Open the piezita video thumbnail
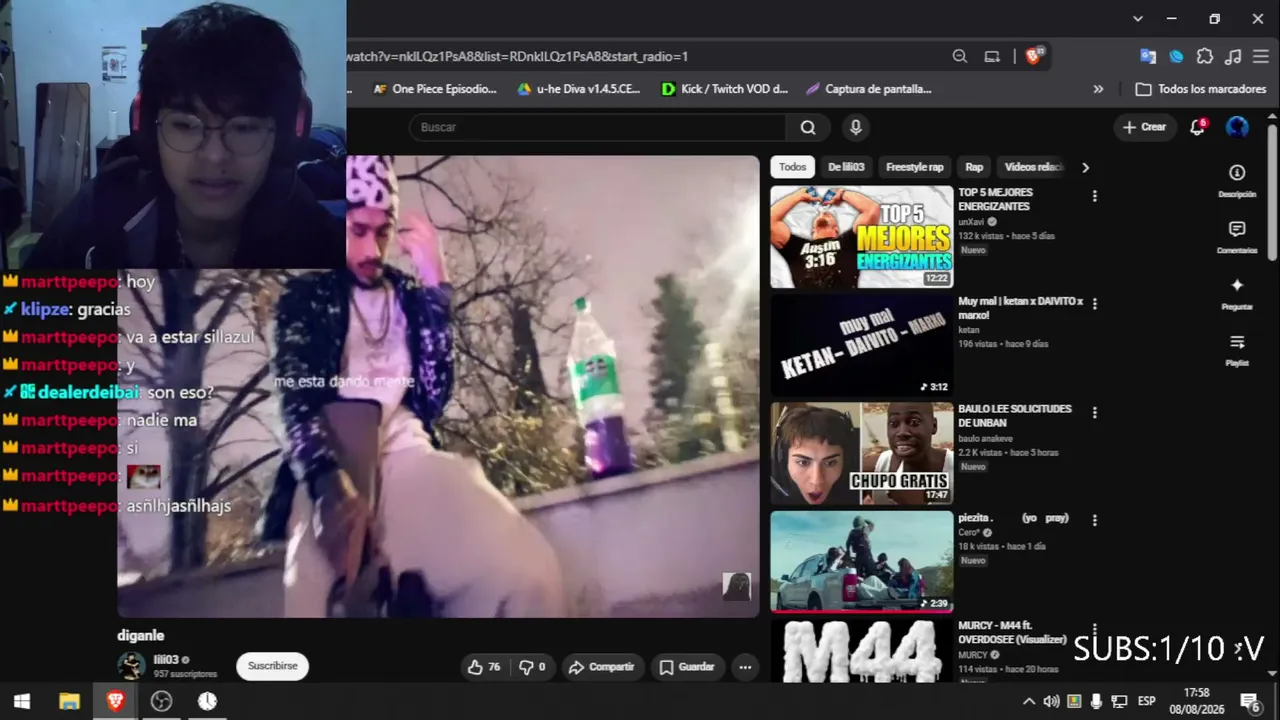Screen dimensions: 1280x720 pos(861,561)
